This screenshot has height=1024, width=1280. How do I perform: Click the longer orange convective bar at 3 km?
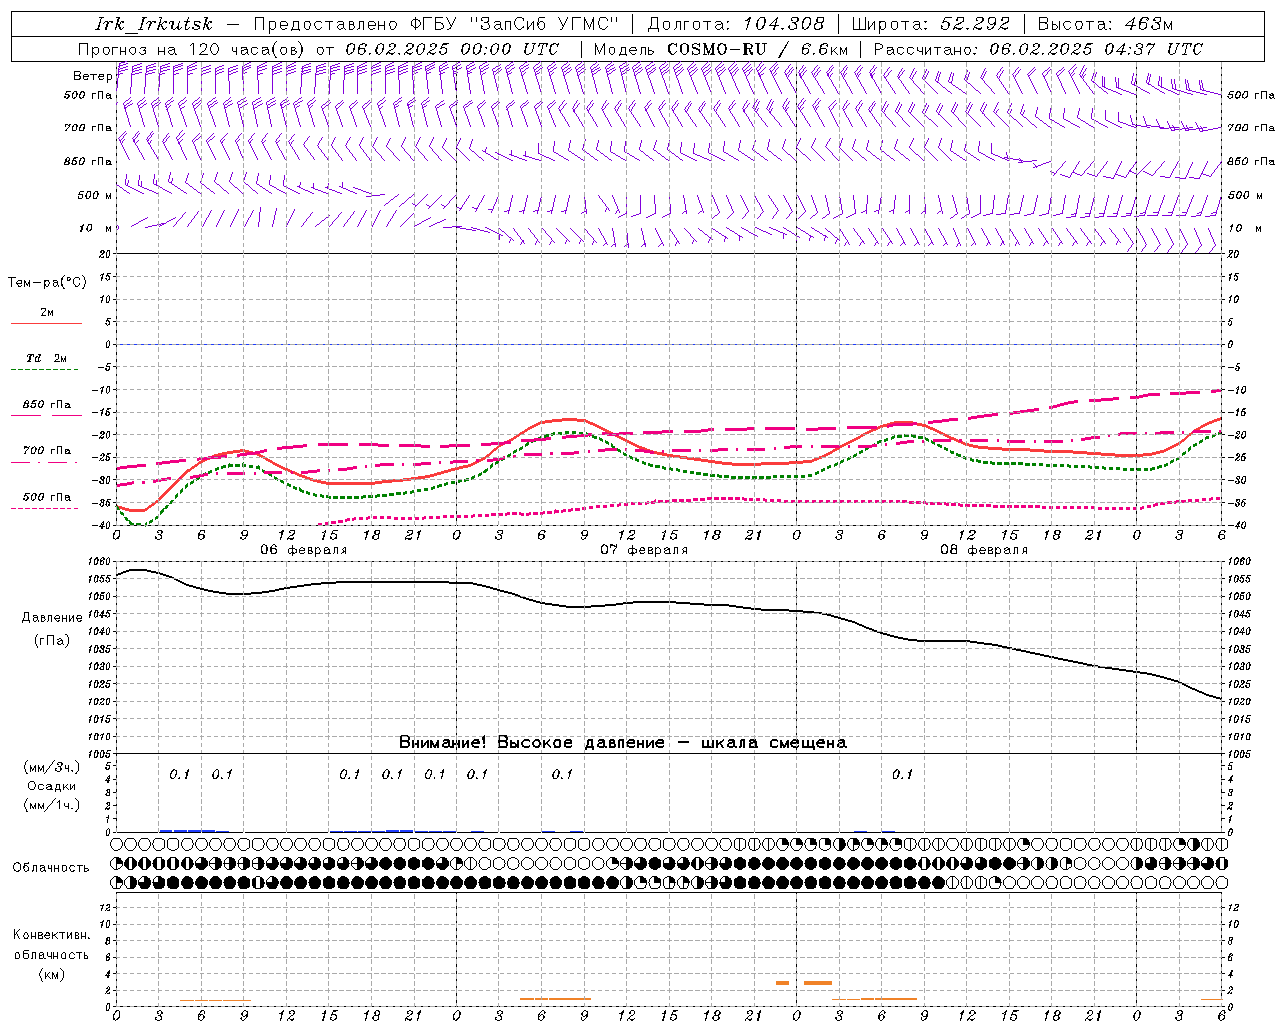(818, 983)
